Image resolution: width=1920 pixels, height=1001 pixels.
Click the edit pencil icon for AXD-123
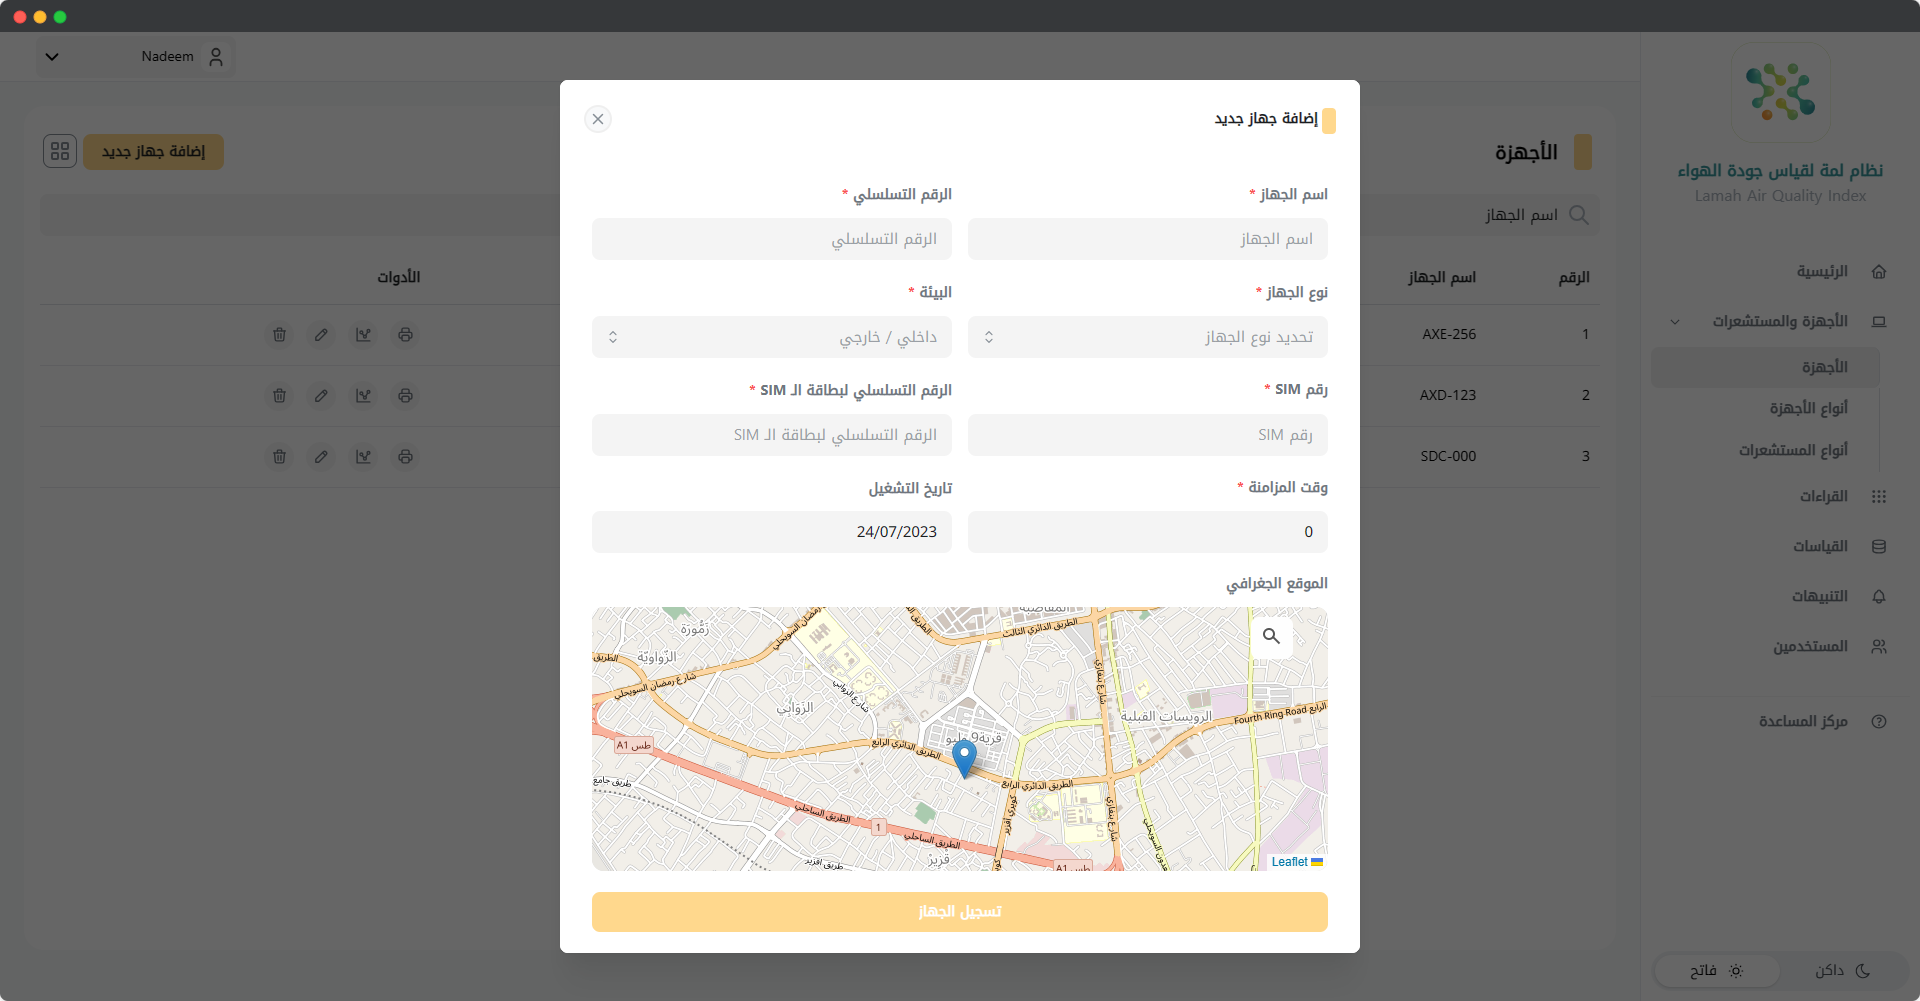coord(321,396)
